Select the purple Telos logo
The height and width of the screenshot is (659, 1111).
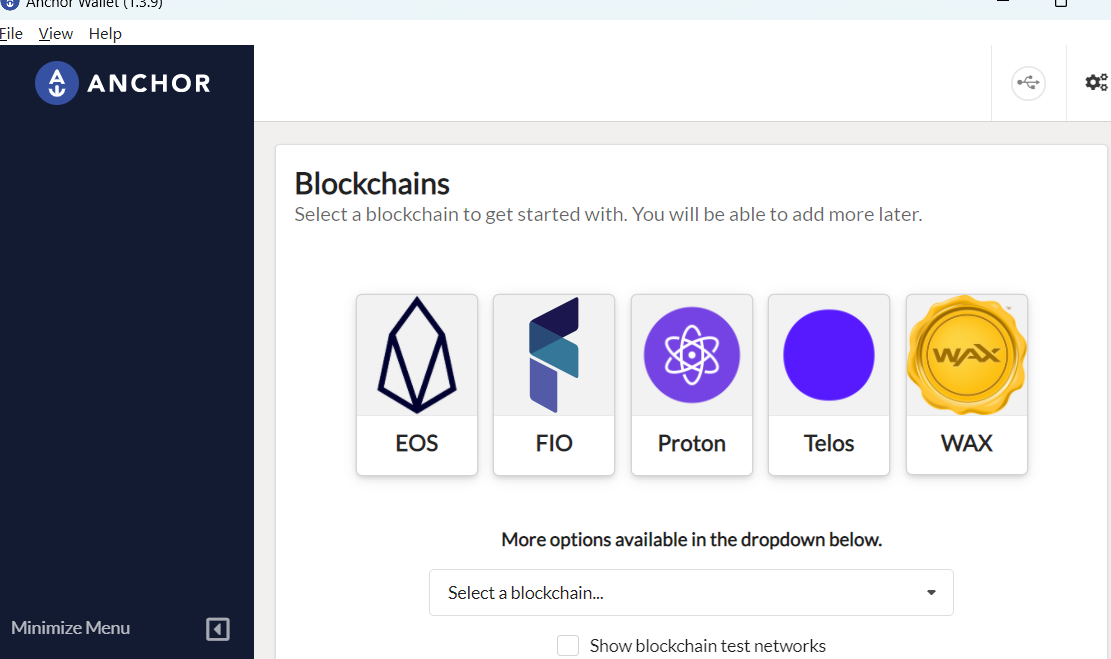click(x=828, y=355)
